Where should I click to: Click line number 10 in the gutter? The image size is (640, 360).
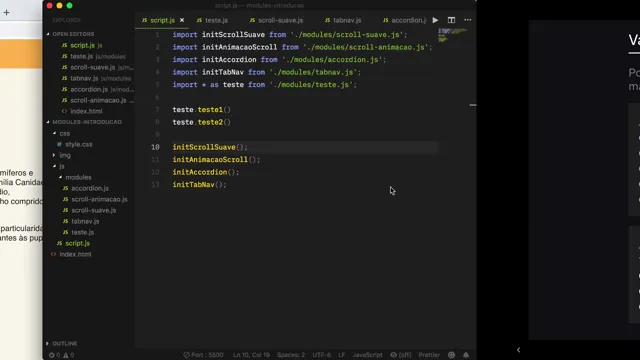(155, 147)
